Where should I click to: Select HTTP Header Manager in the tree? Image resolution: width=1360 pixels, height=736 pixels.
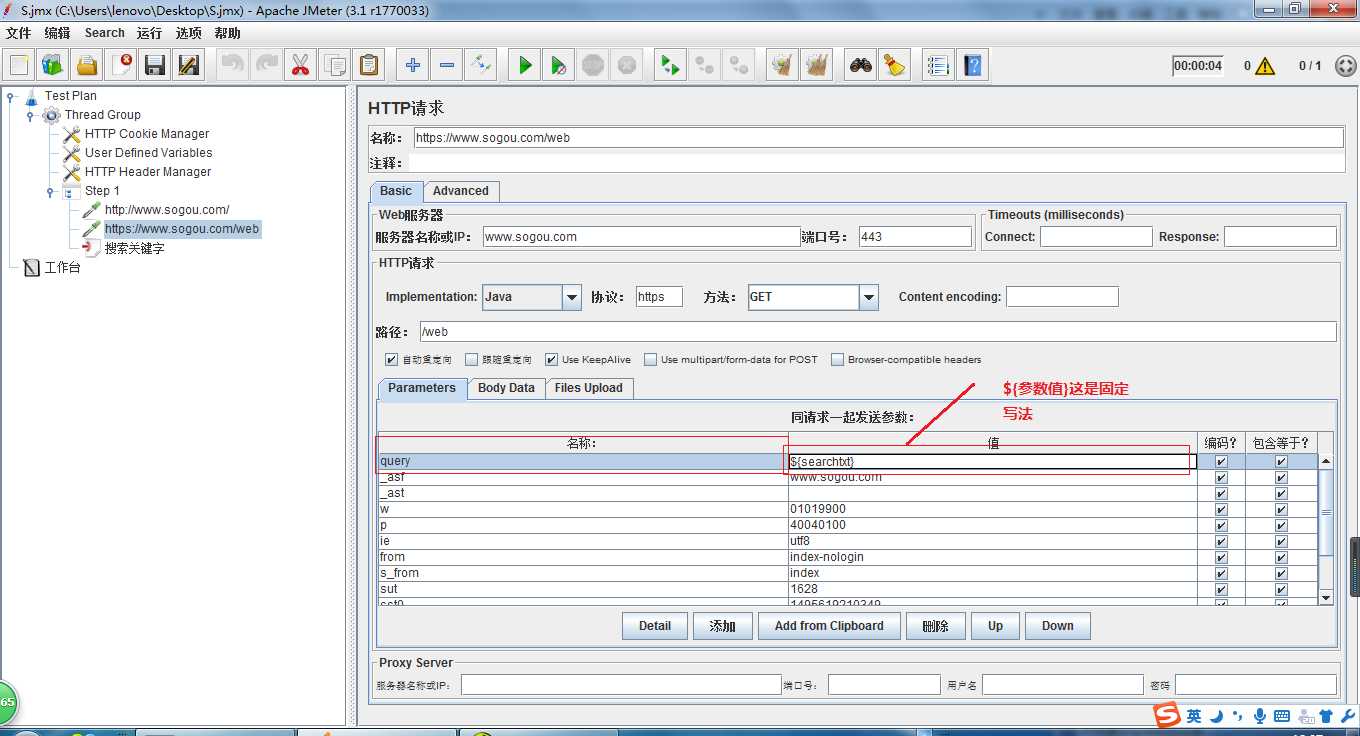click(148, 172)
